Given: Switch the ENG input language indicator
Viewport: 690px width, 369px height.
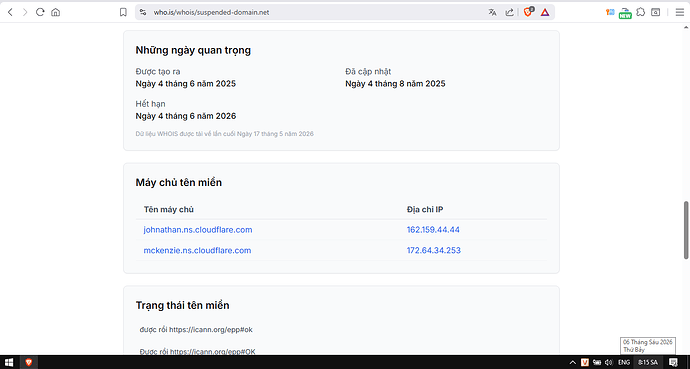Looking at the screenshot, I should [624, 362].
